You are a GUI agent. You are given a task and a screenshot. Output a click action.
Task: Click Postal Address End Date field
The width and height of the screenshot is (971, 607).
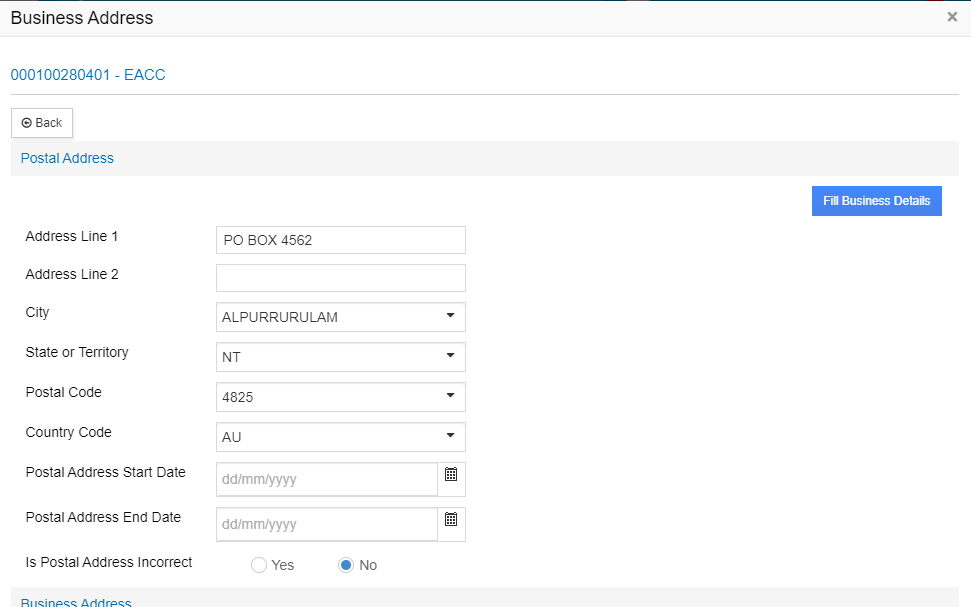click(x=326, y=524)
